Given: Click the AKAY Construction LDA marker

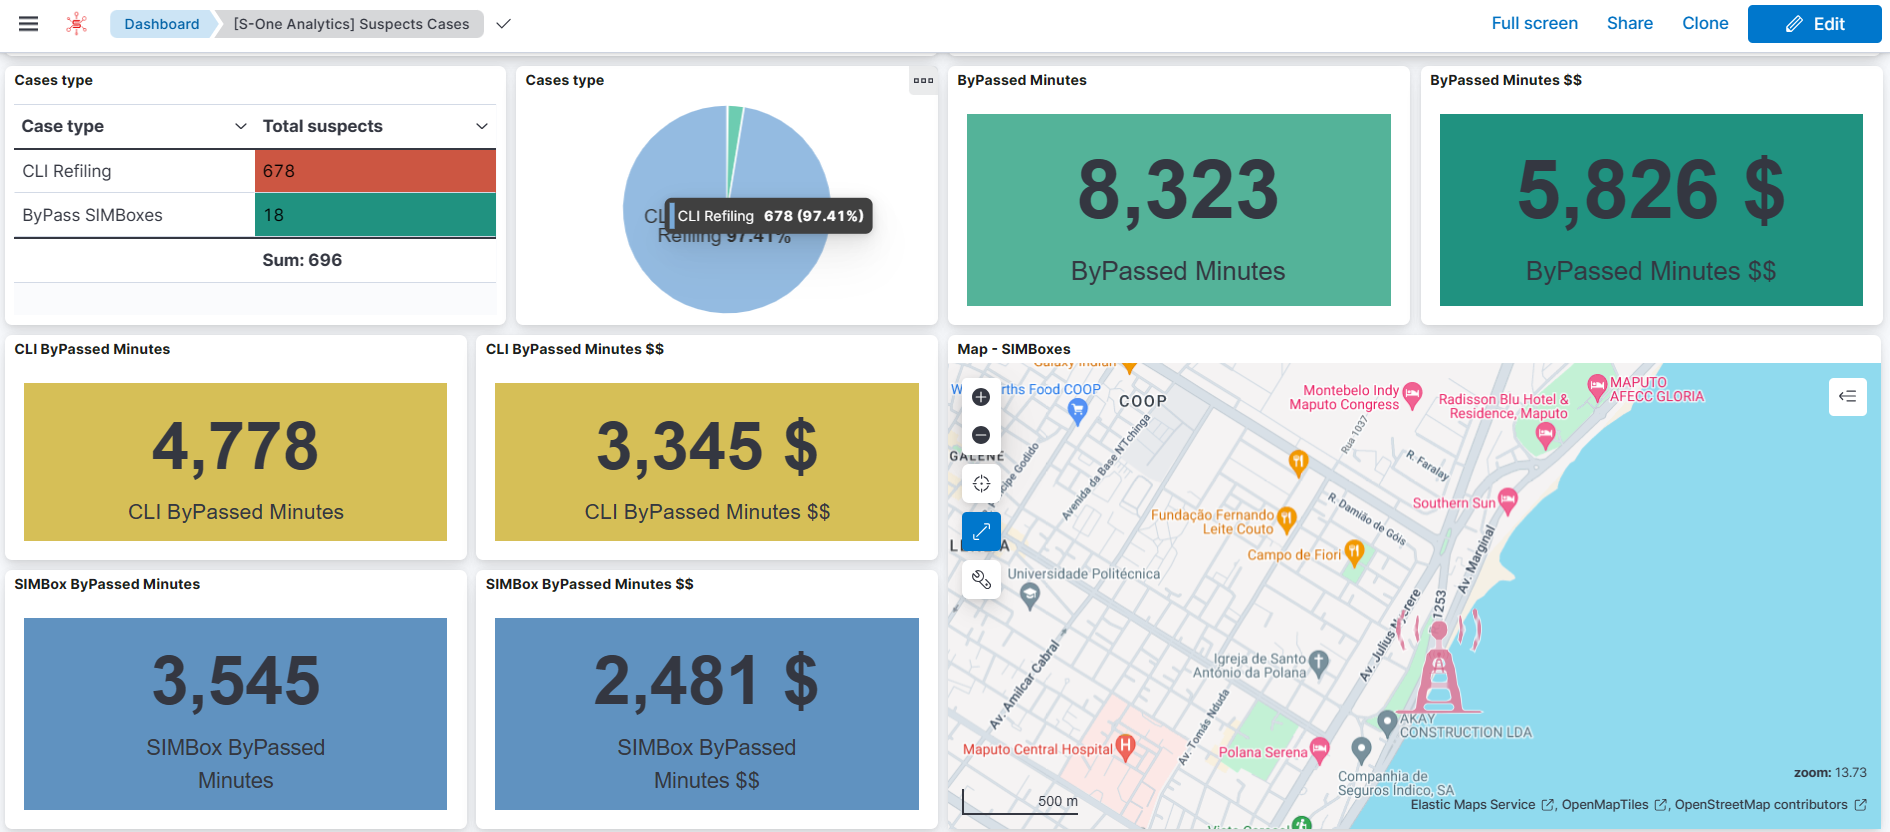Looking at the screenshot, I should (1386, 722).
